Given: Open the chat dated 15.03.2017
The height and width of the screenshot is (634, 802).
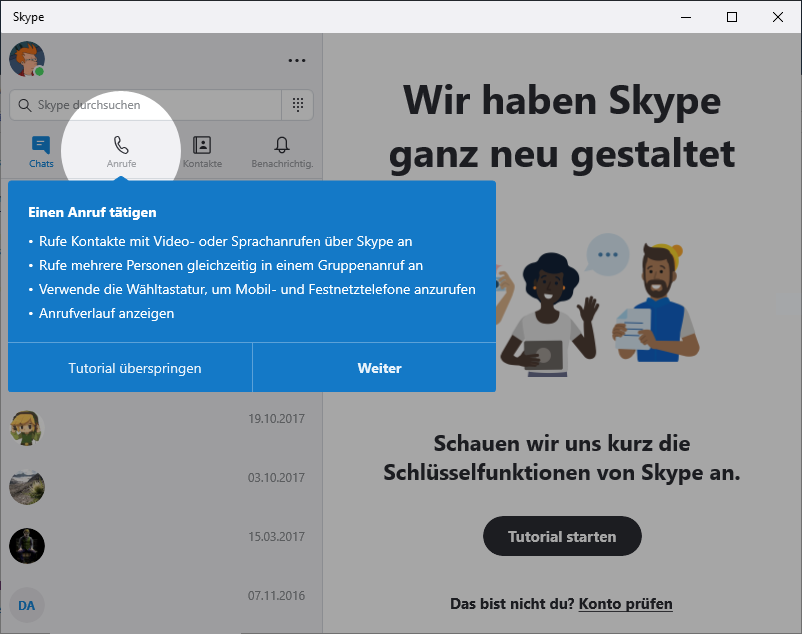Looking at the screenshot, I should (160, 546).
